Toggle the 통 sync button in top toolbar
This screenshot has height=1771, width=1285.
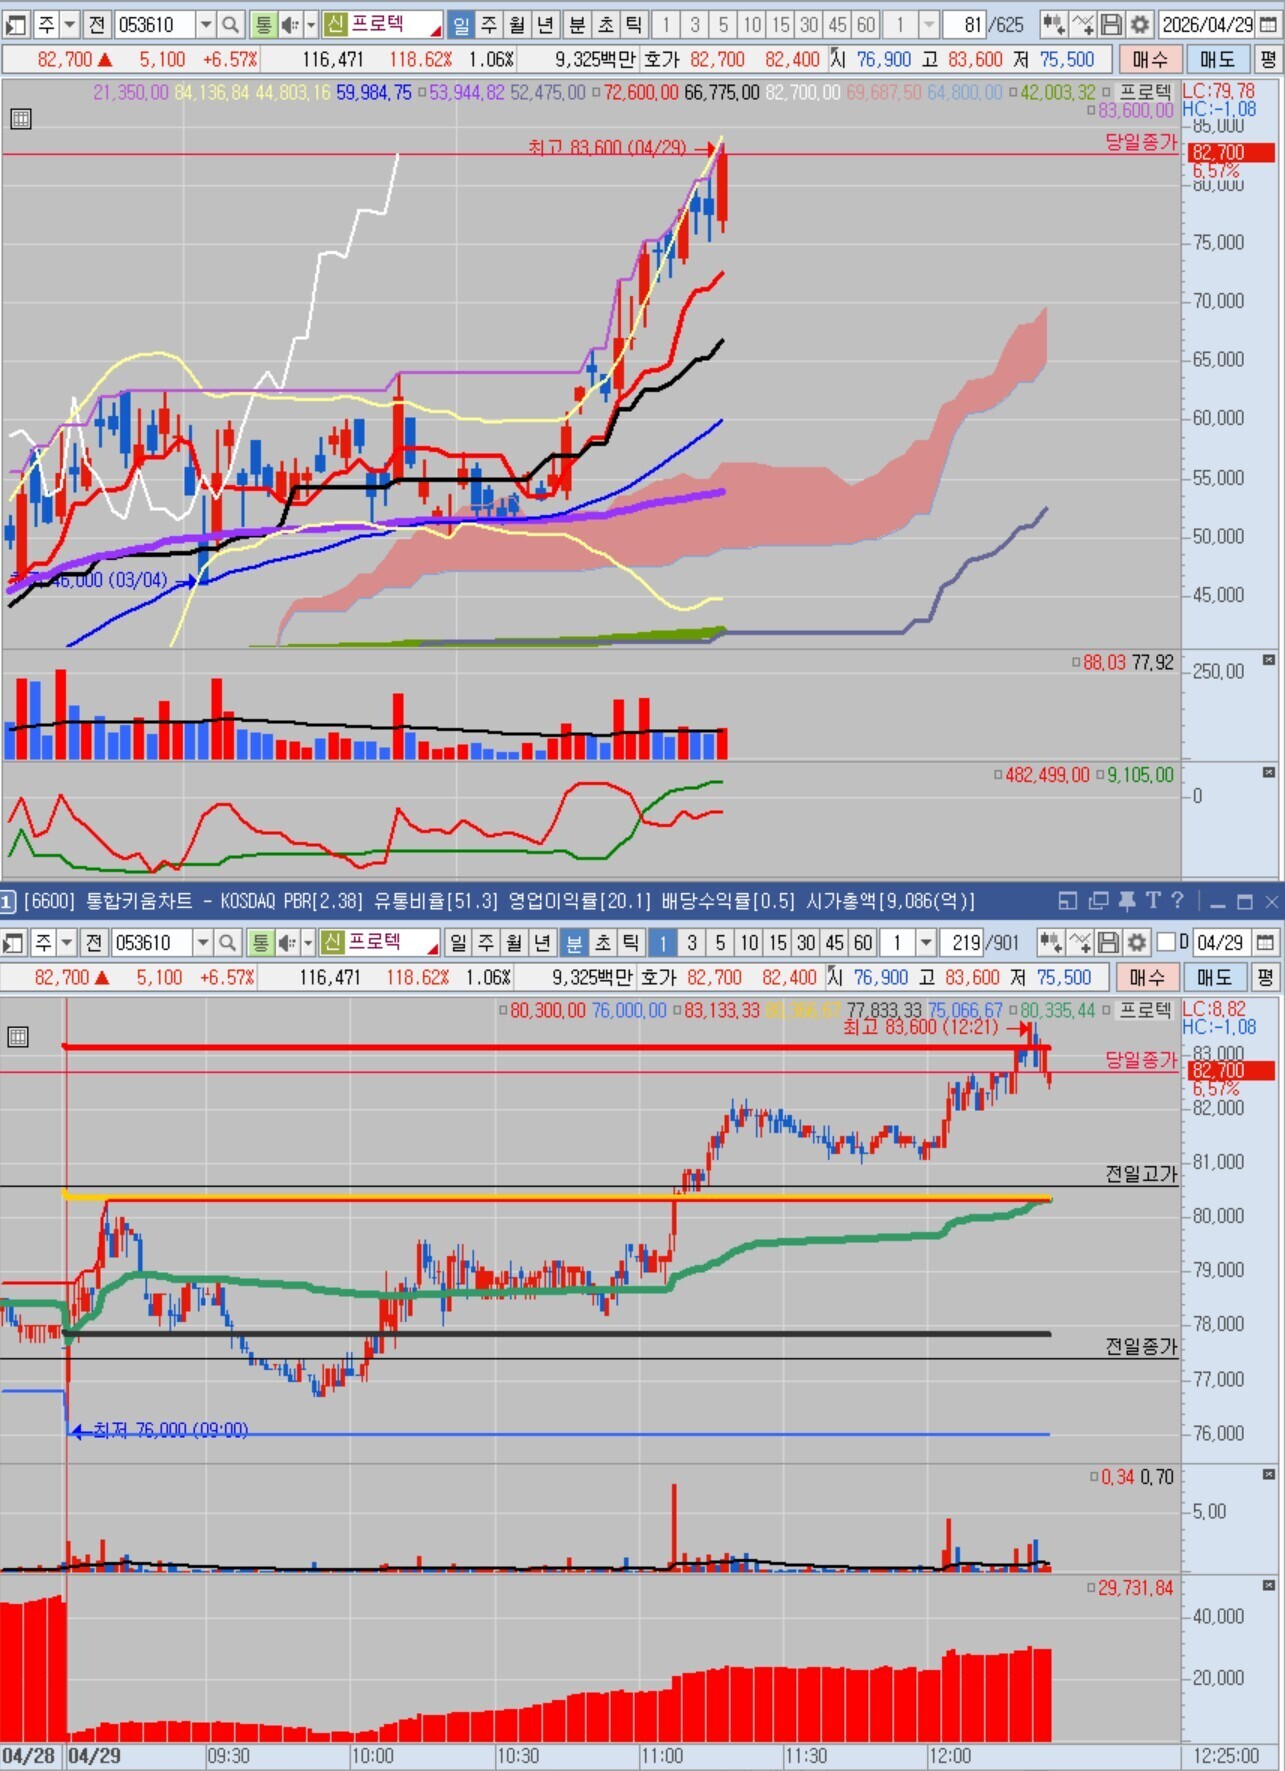pyautogui.click(x=263, y=24)
